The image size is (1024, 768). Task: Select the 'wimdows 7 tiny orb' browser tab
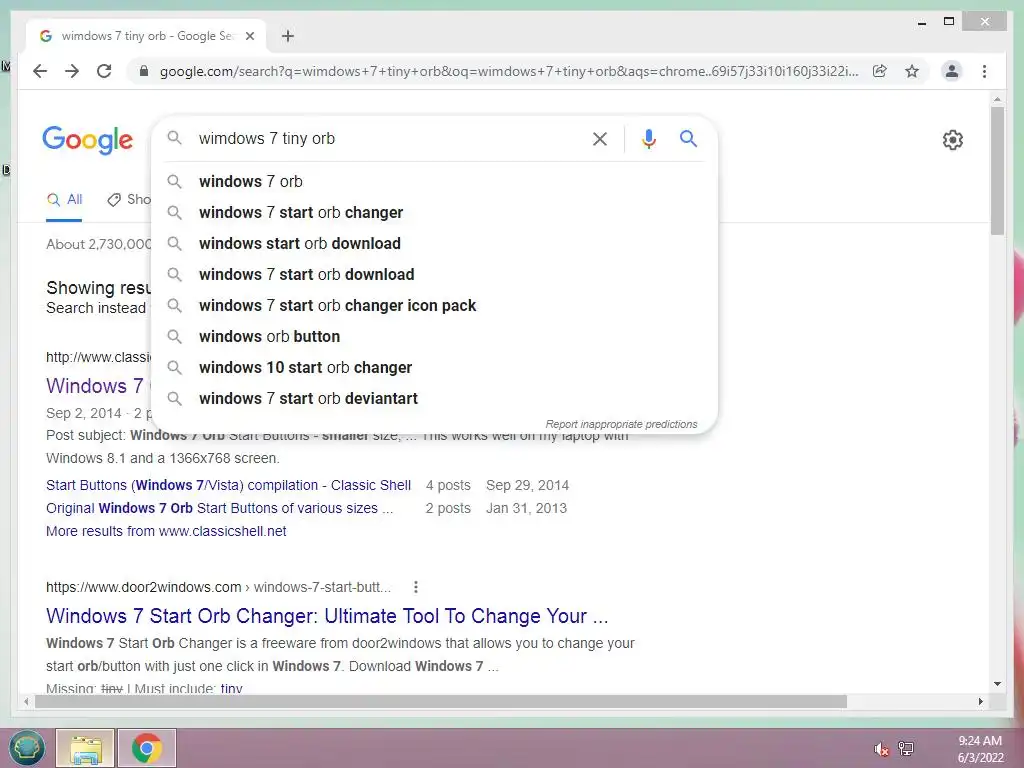[x=146, y=36]
